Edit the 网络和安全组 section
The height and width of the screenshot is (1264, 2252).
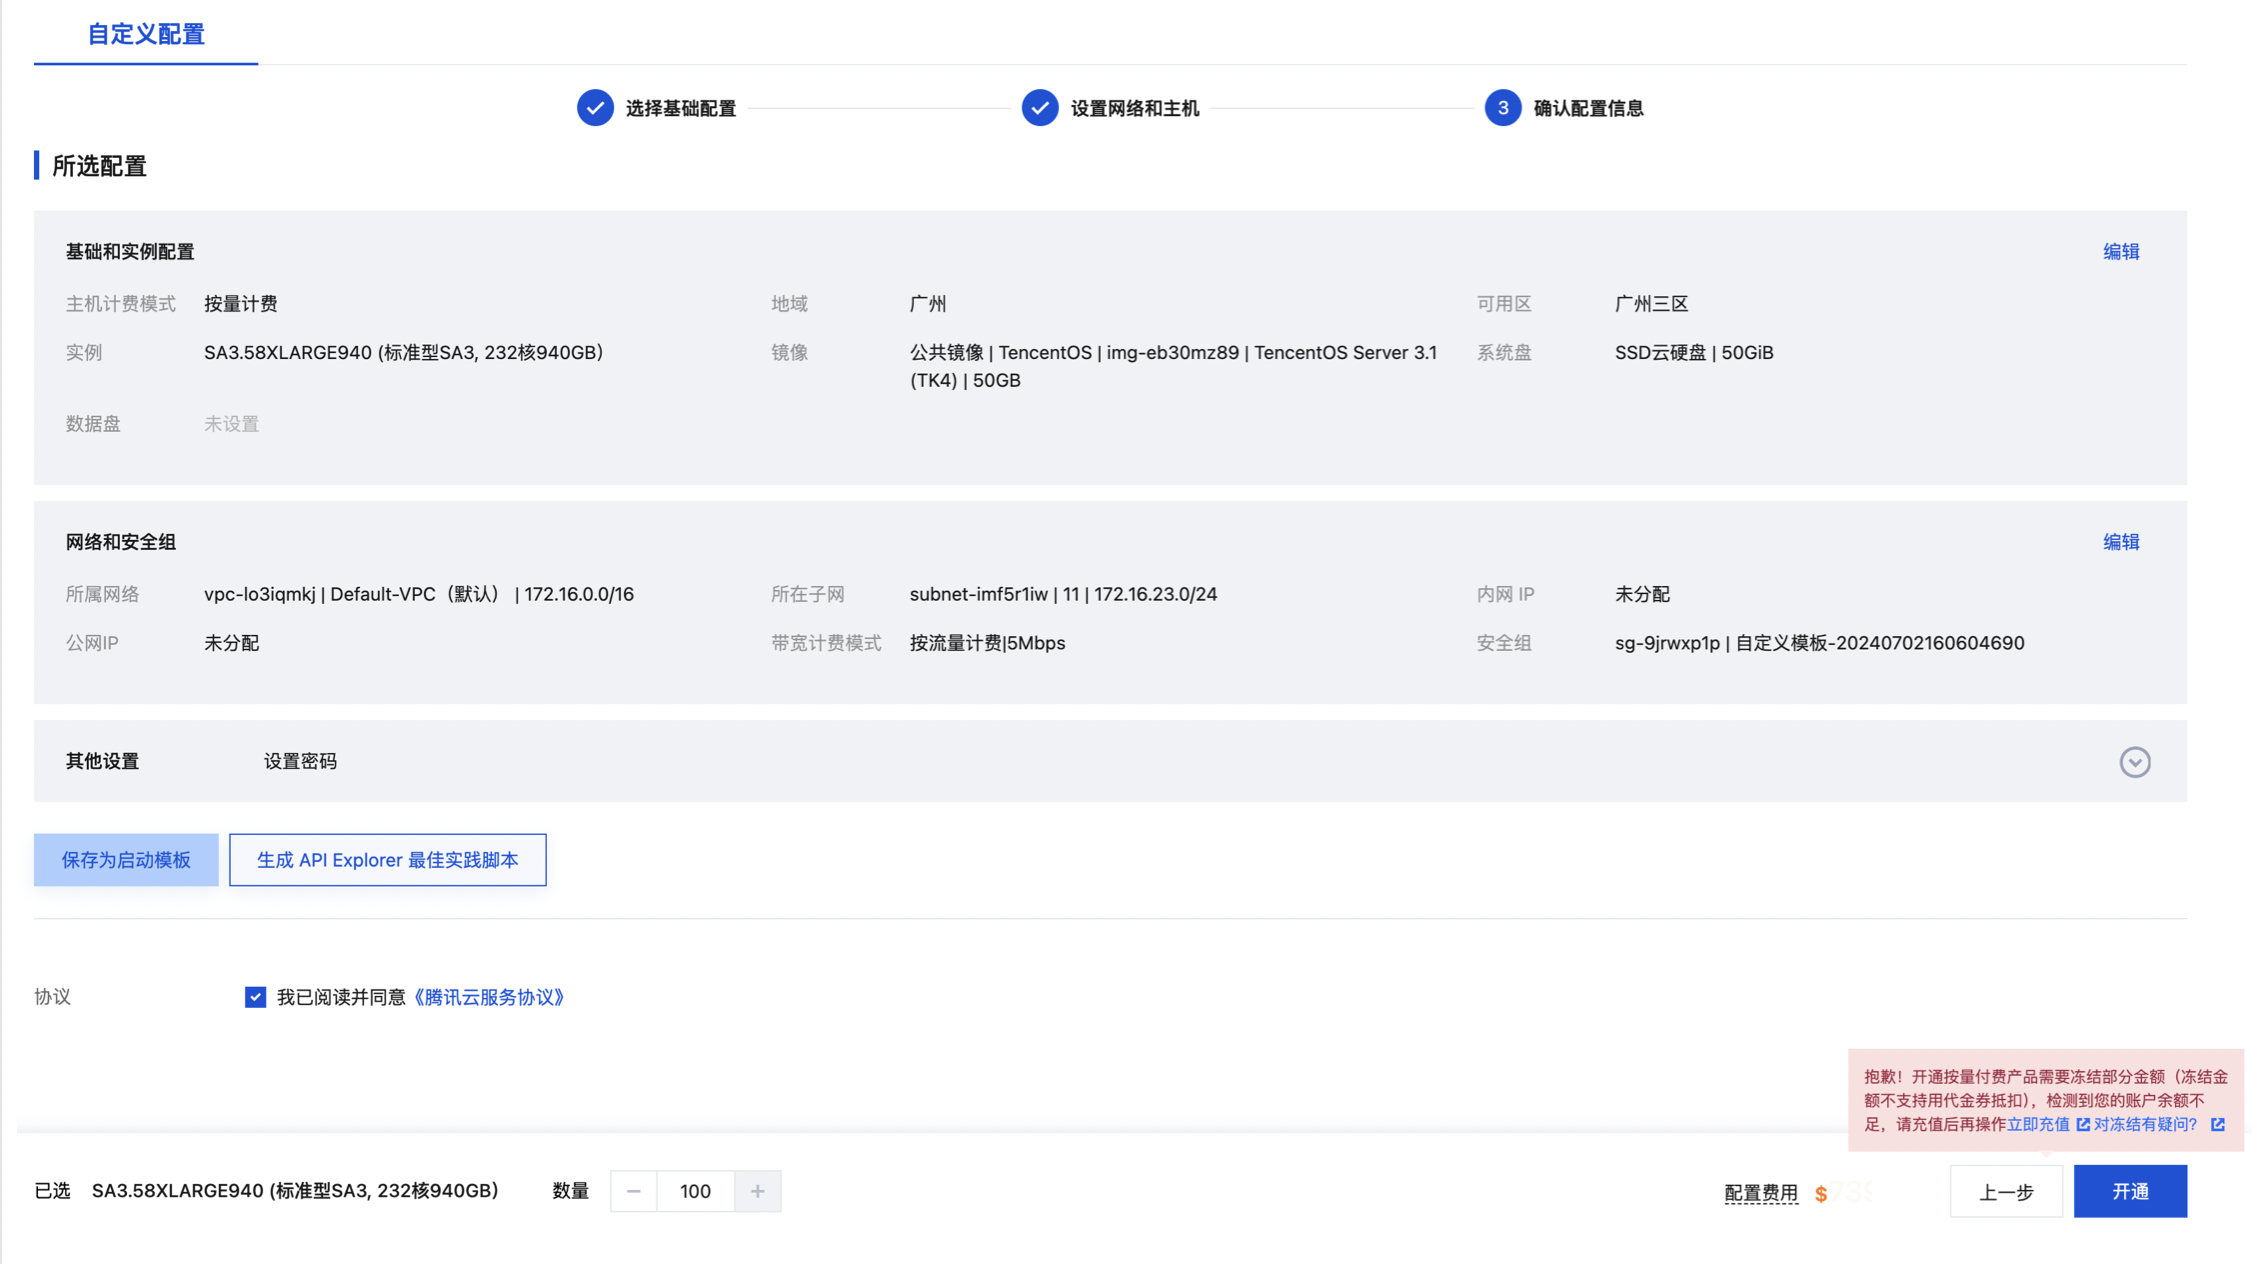(2120, 542)
